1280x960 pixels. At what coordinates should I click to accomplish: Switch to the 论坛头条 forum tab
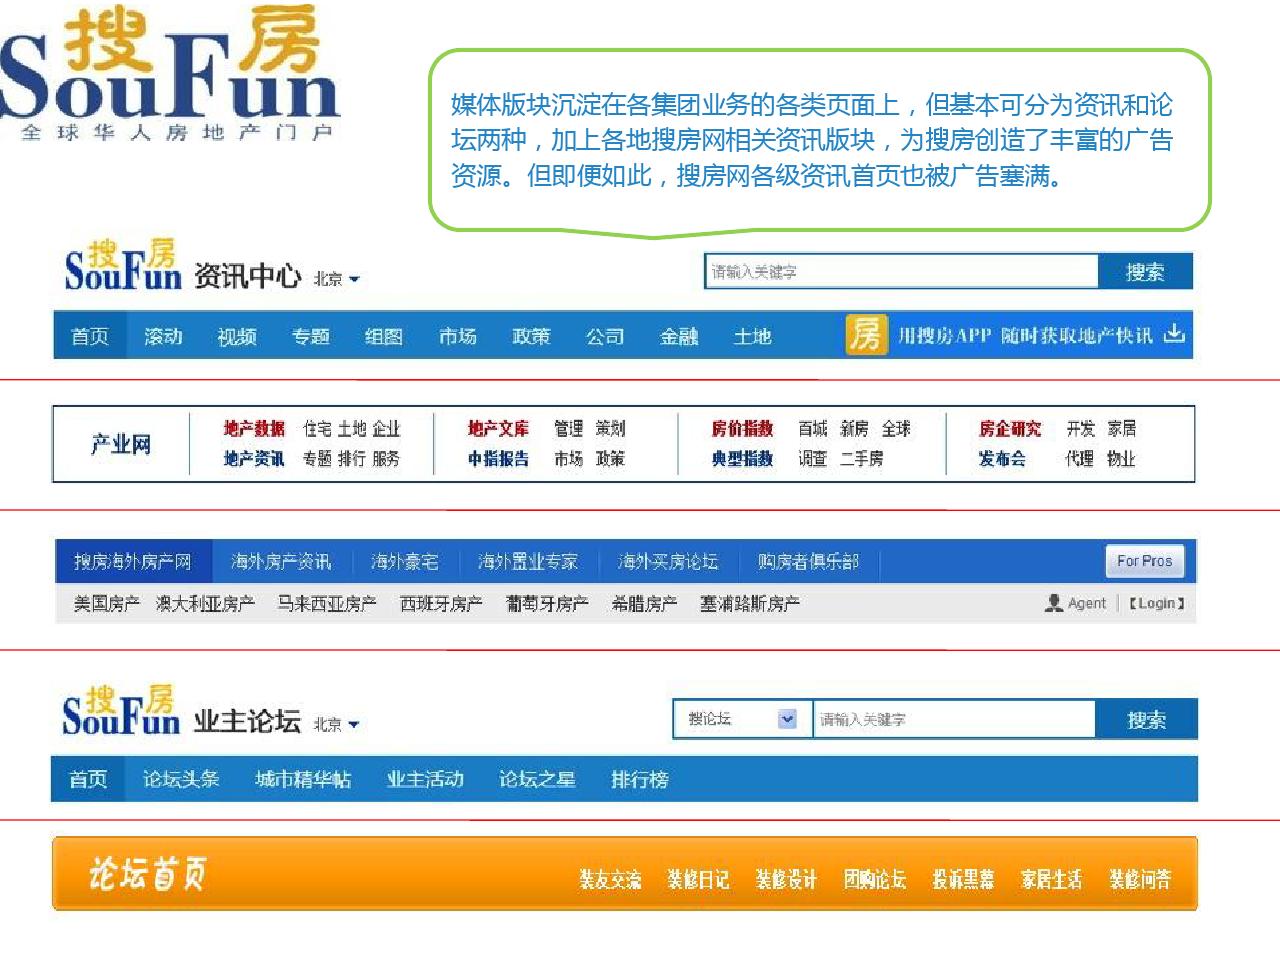click(181, 779)
